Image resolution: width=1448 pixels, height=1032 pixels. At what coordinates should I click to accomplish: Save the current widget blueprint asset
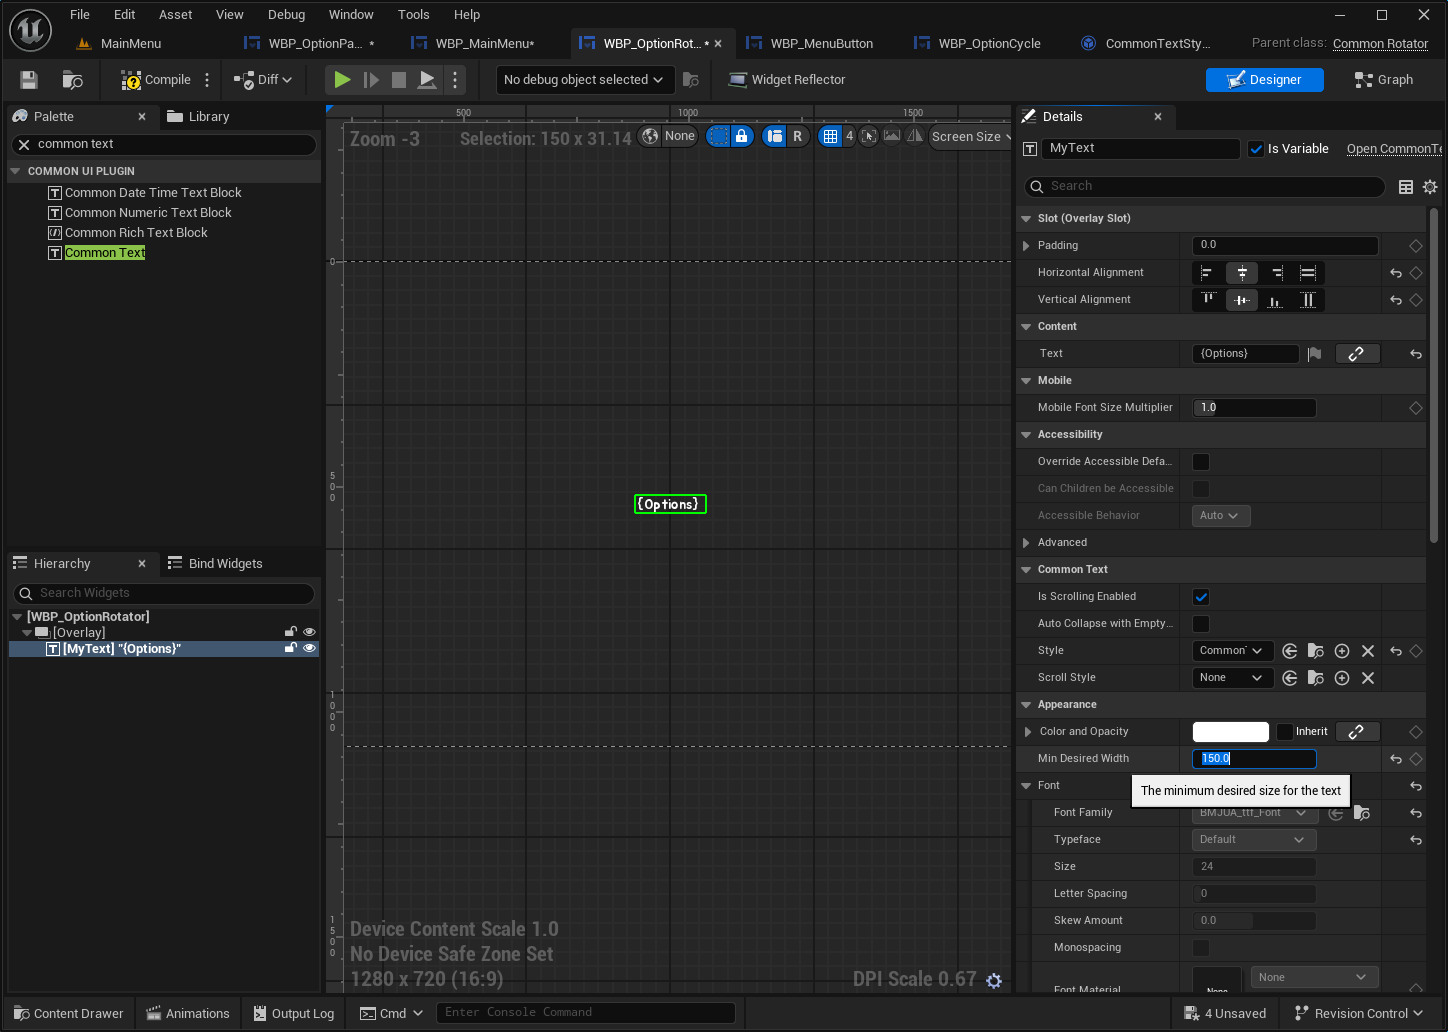click(29, 80)
